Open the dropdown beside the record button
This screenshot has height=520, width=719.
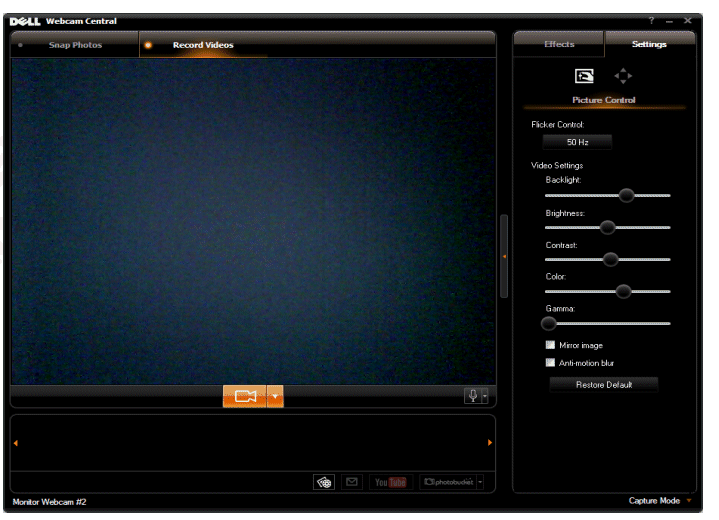point(275,396)
